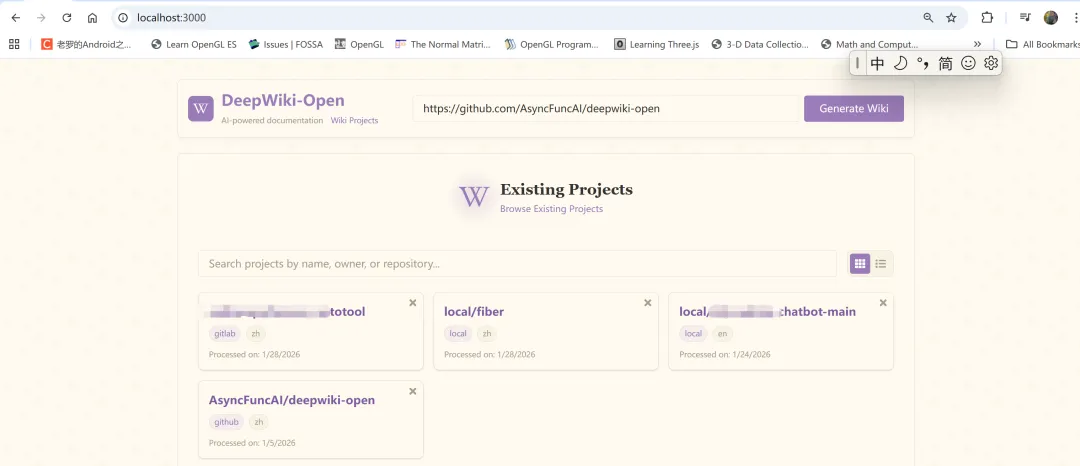The width and height of the screenshot is (1080, 466).
Task: Click the site info icon in address bar
Action: 123,18
